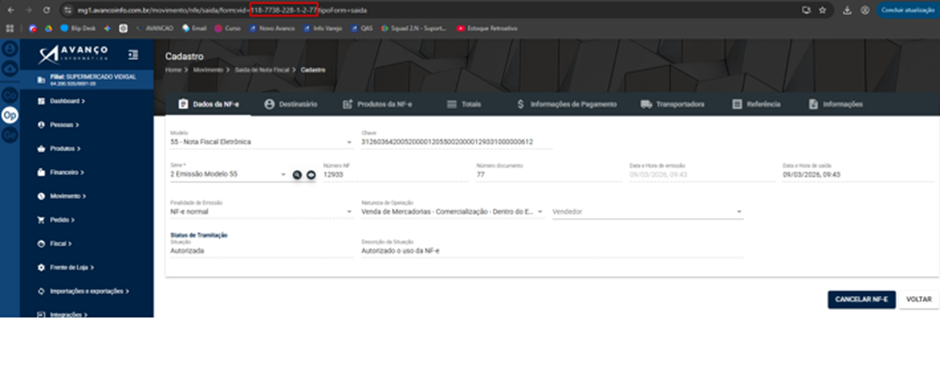Click the 'Ge' circular module icon
This screenshot has width=940, height=381.
click(x=10, y=135)
